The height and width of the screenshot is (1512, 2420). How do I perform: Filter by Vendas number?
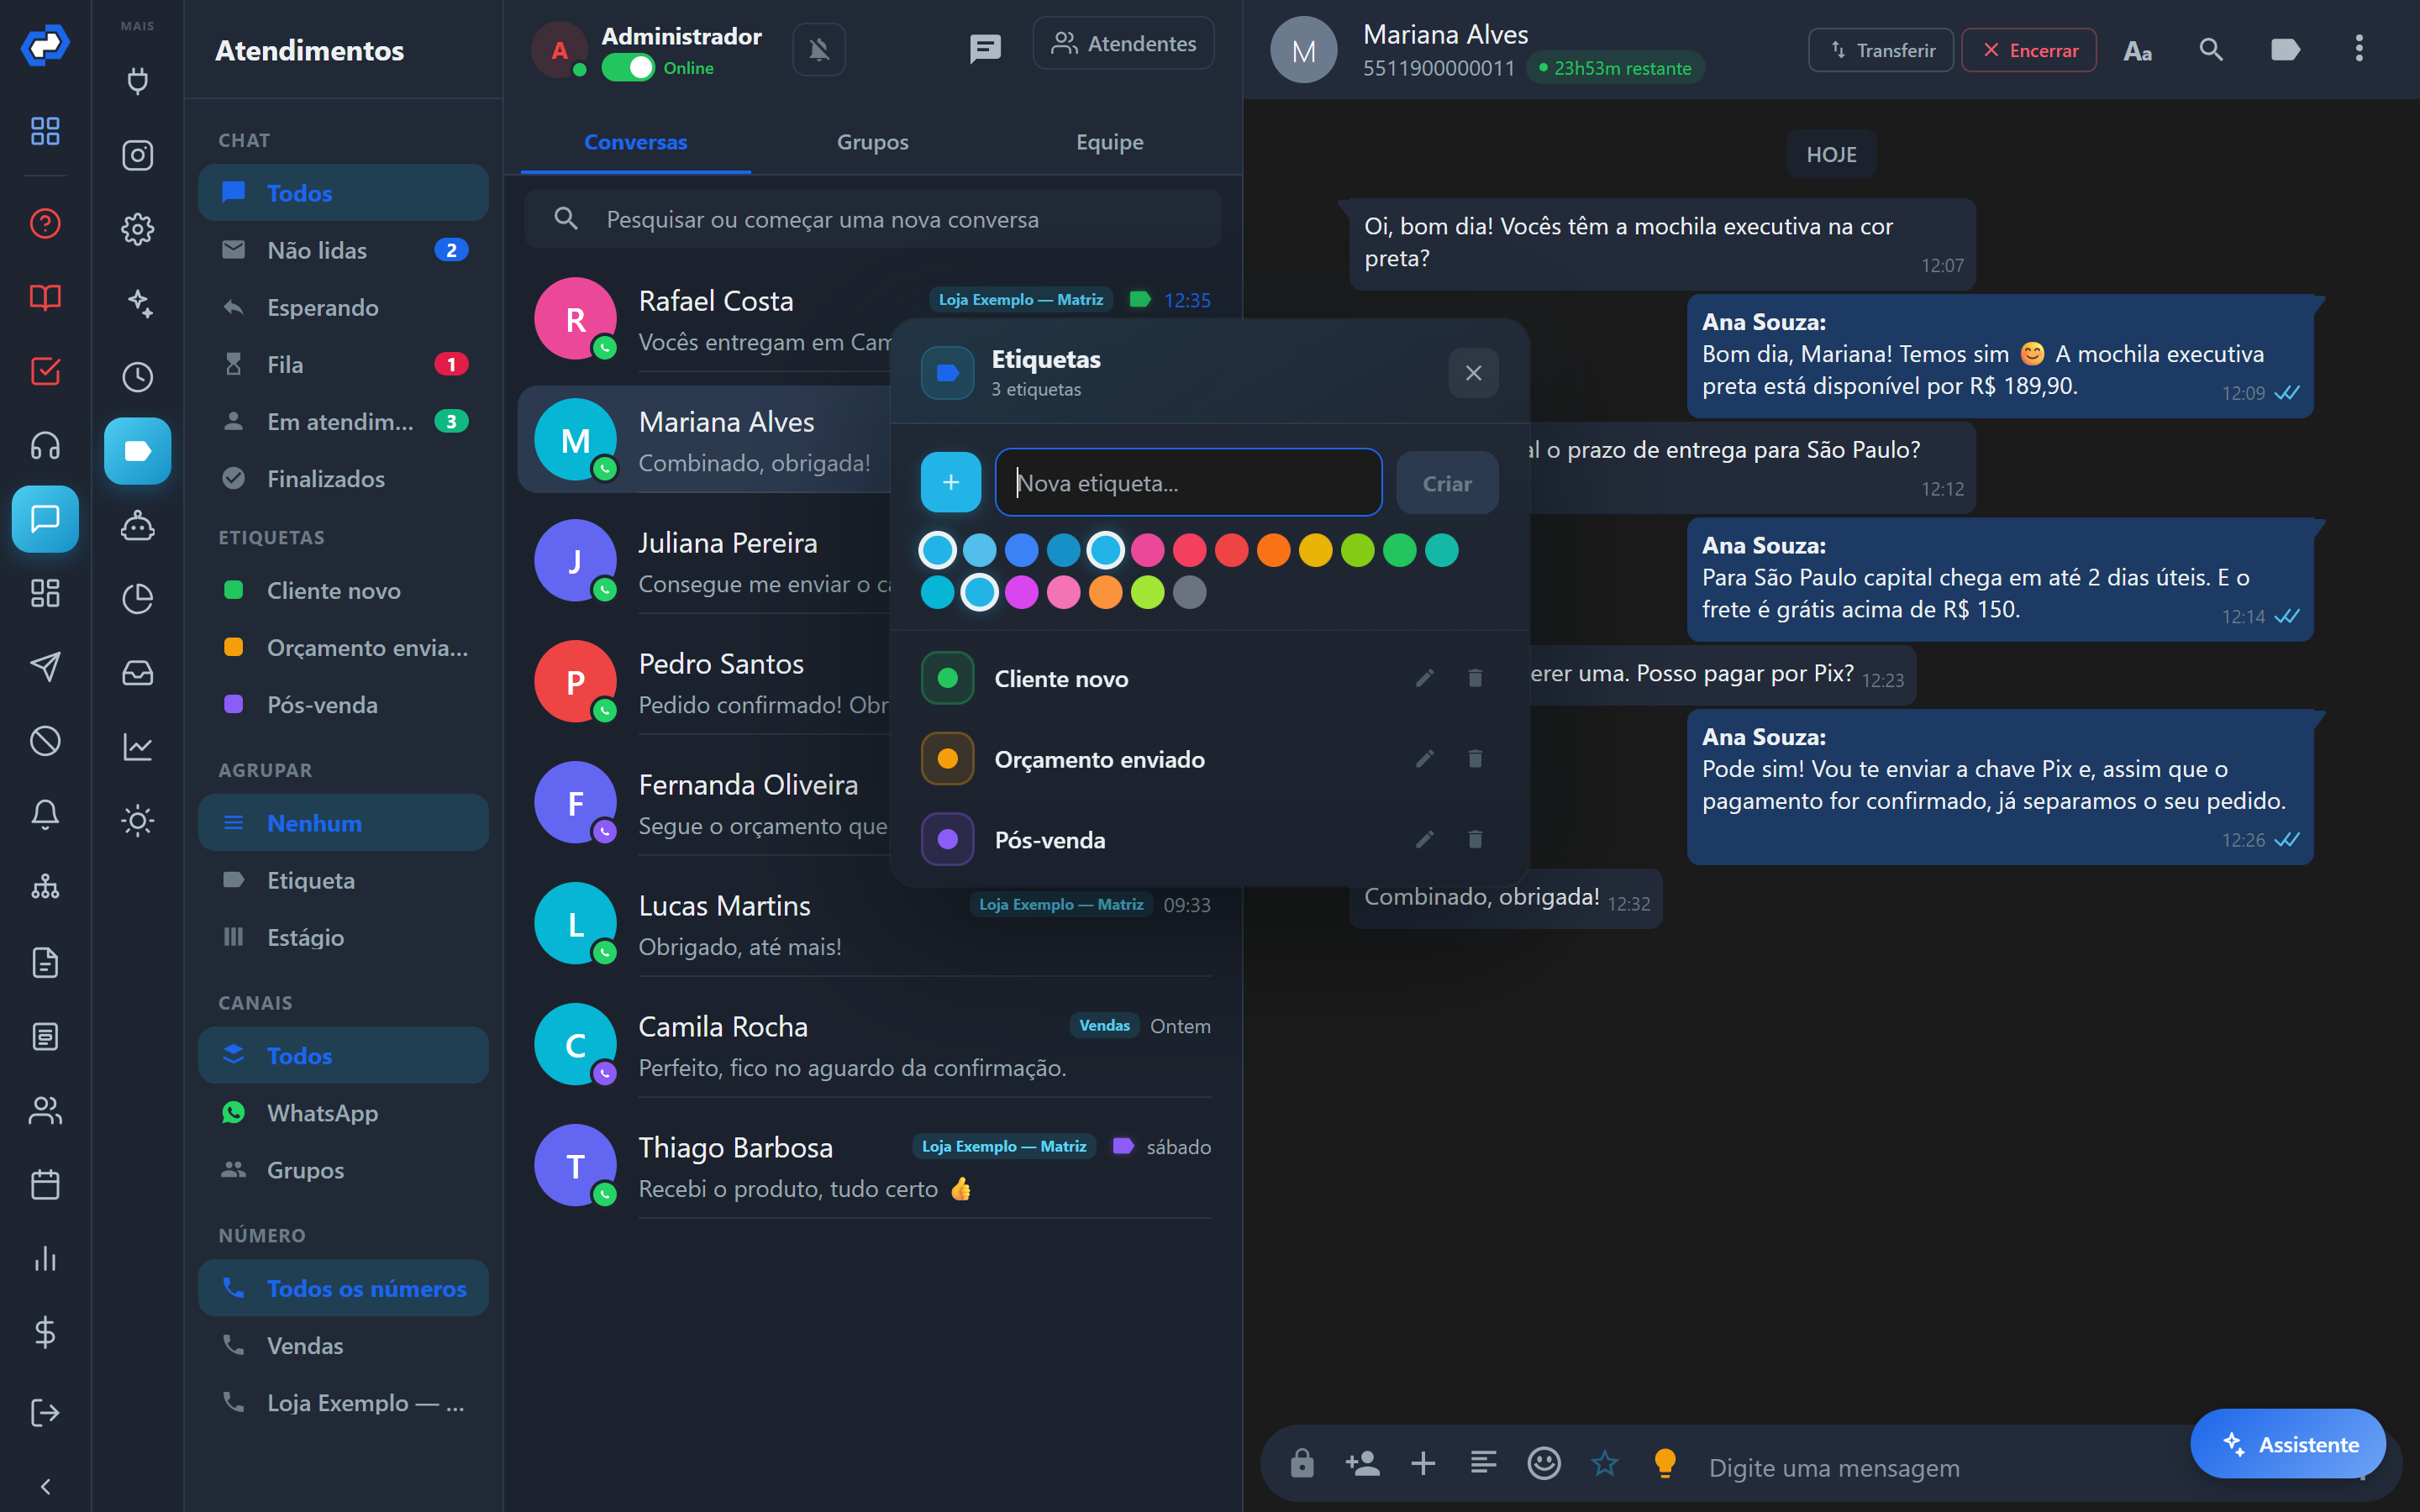343,1345
